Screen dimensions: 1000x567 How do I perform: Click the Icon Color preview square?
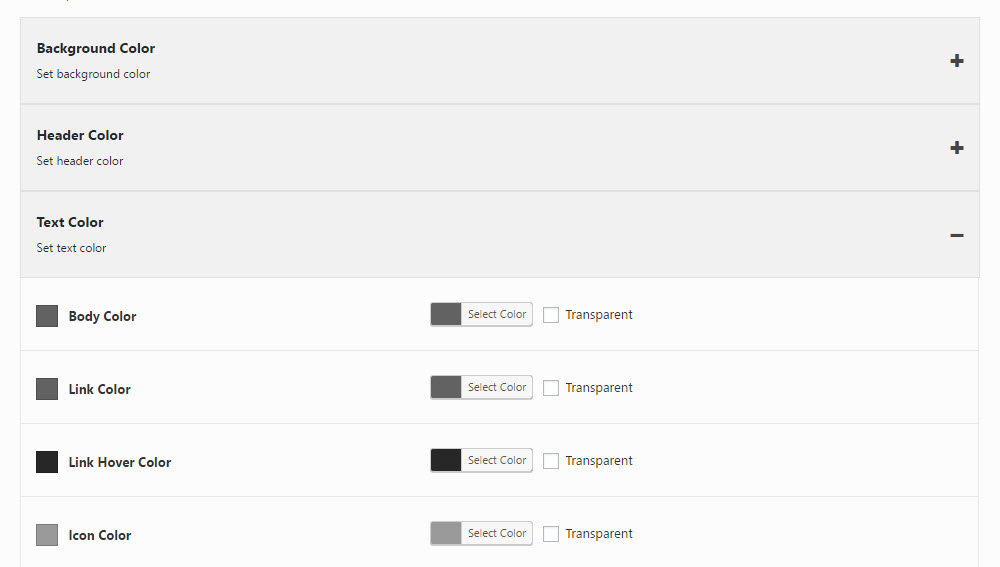(x=47, y=535)
